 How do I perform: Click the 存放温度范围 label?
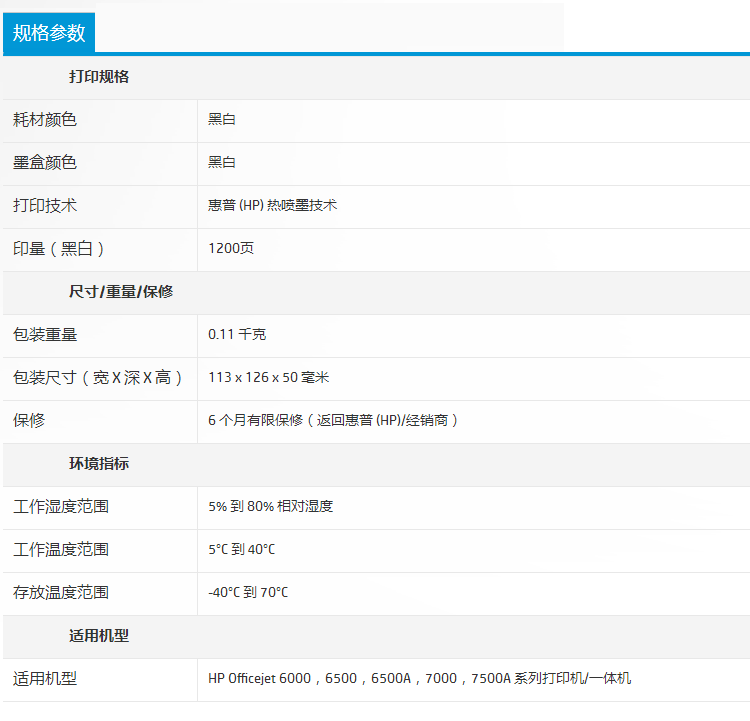[x=61, y=593]
